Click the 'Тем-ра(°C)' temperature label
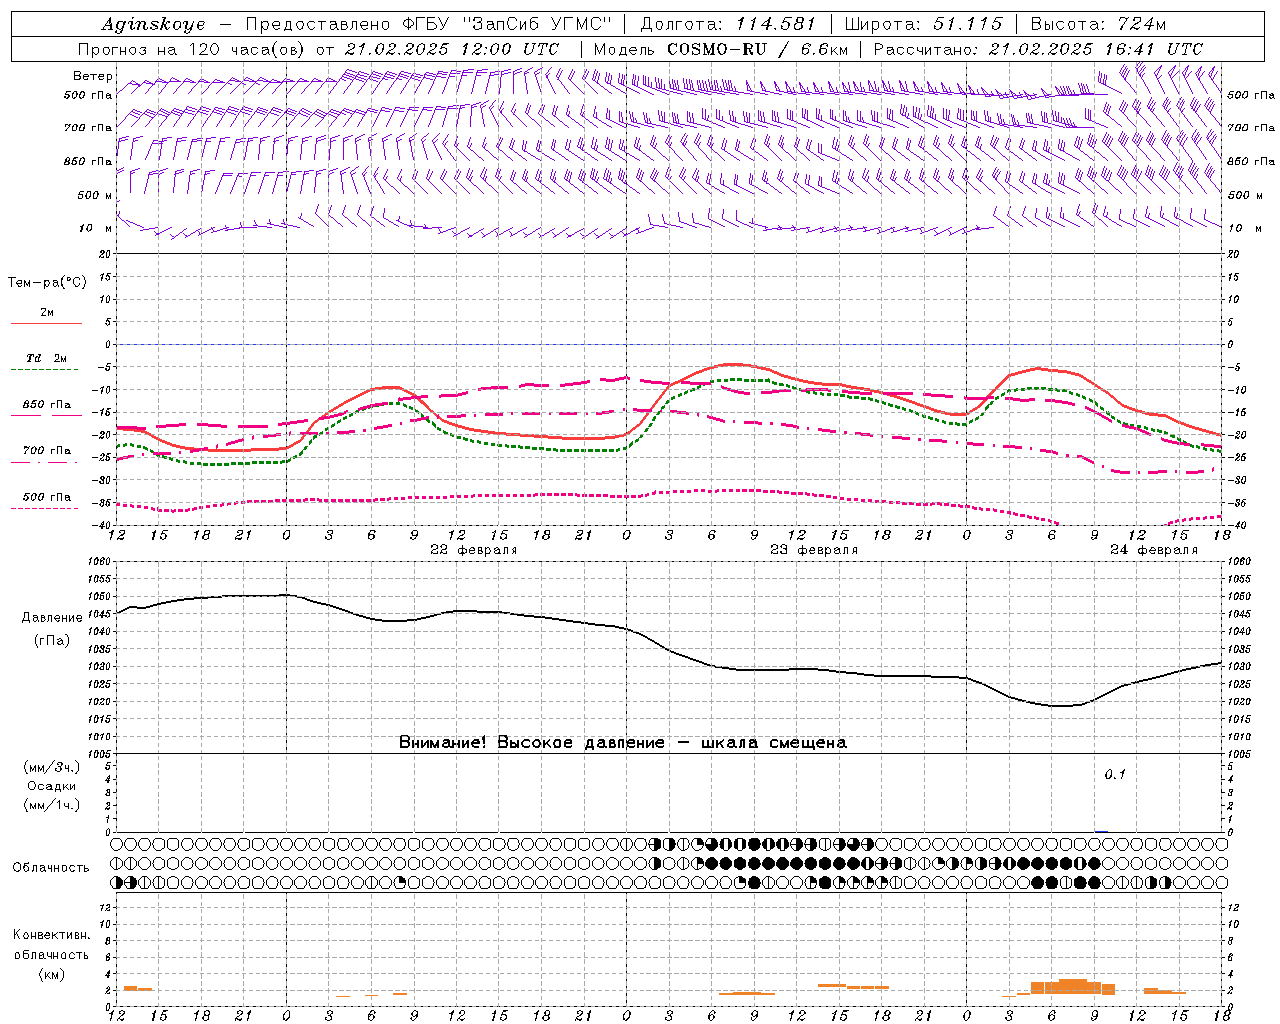 pyautogui.click(x=47, y=283)
